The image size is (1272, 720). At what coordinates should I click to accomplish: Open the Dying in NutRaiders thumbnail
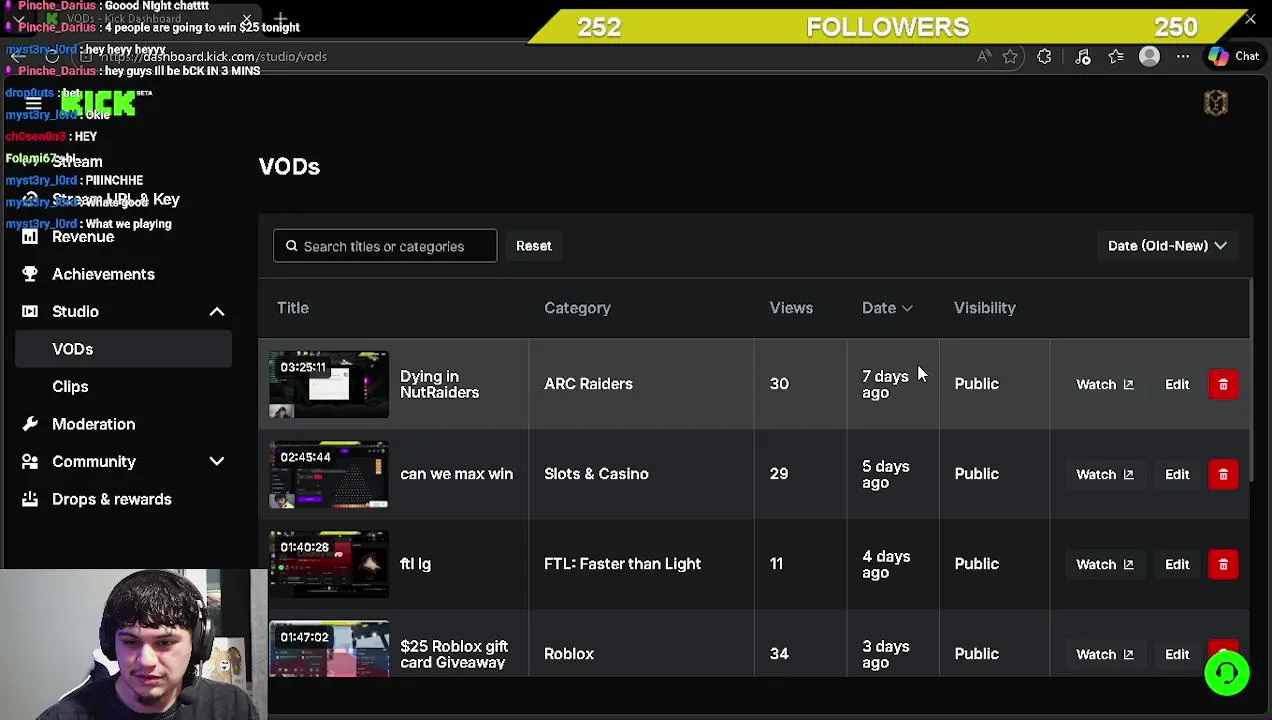click(x=329, y=384)
